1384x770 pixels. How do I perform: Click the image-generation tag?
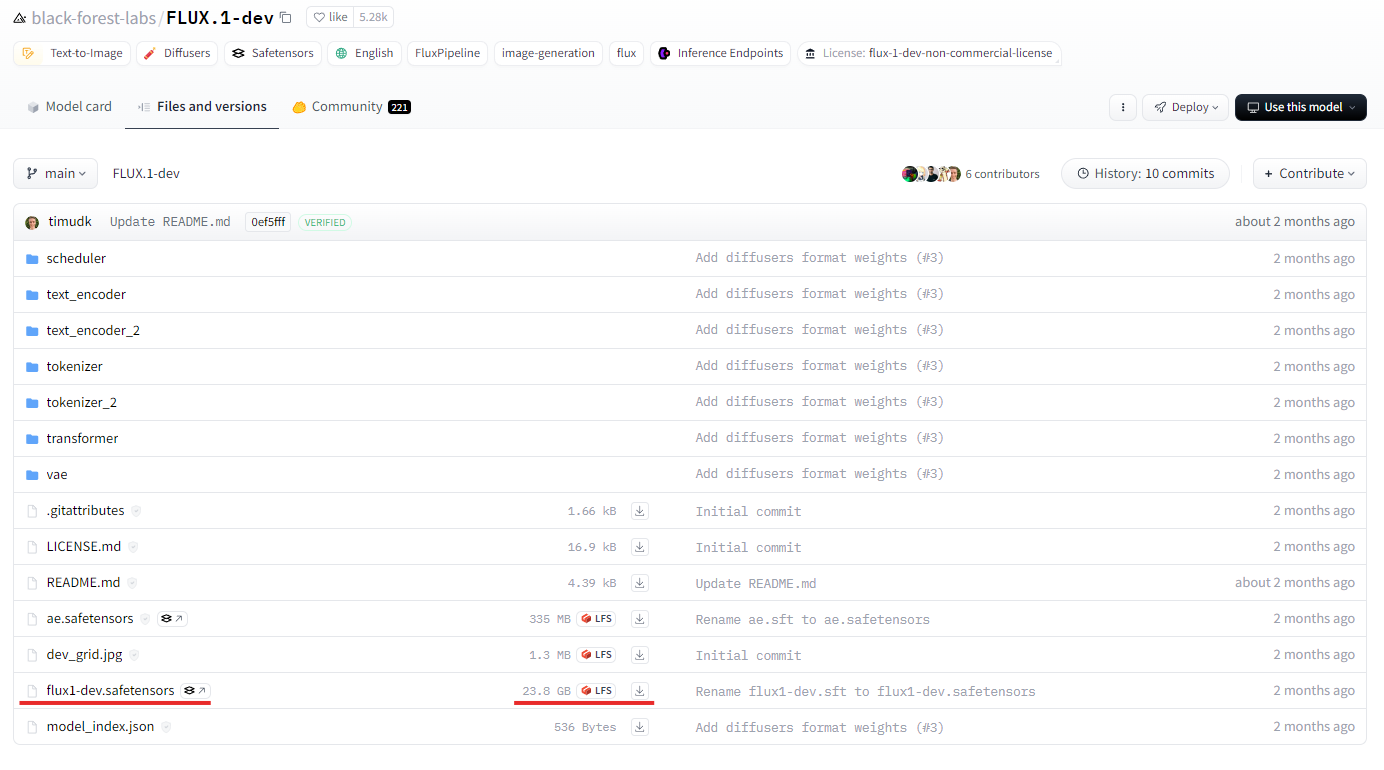point(549,53)
